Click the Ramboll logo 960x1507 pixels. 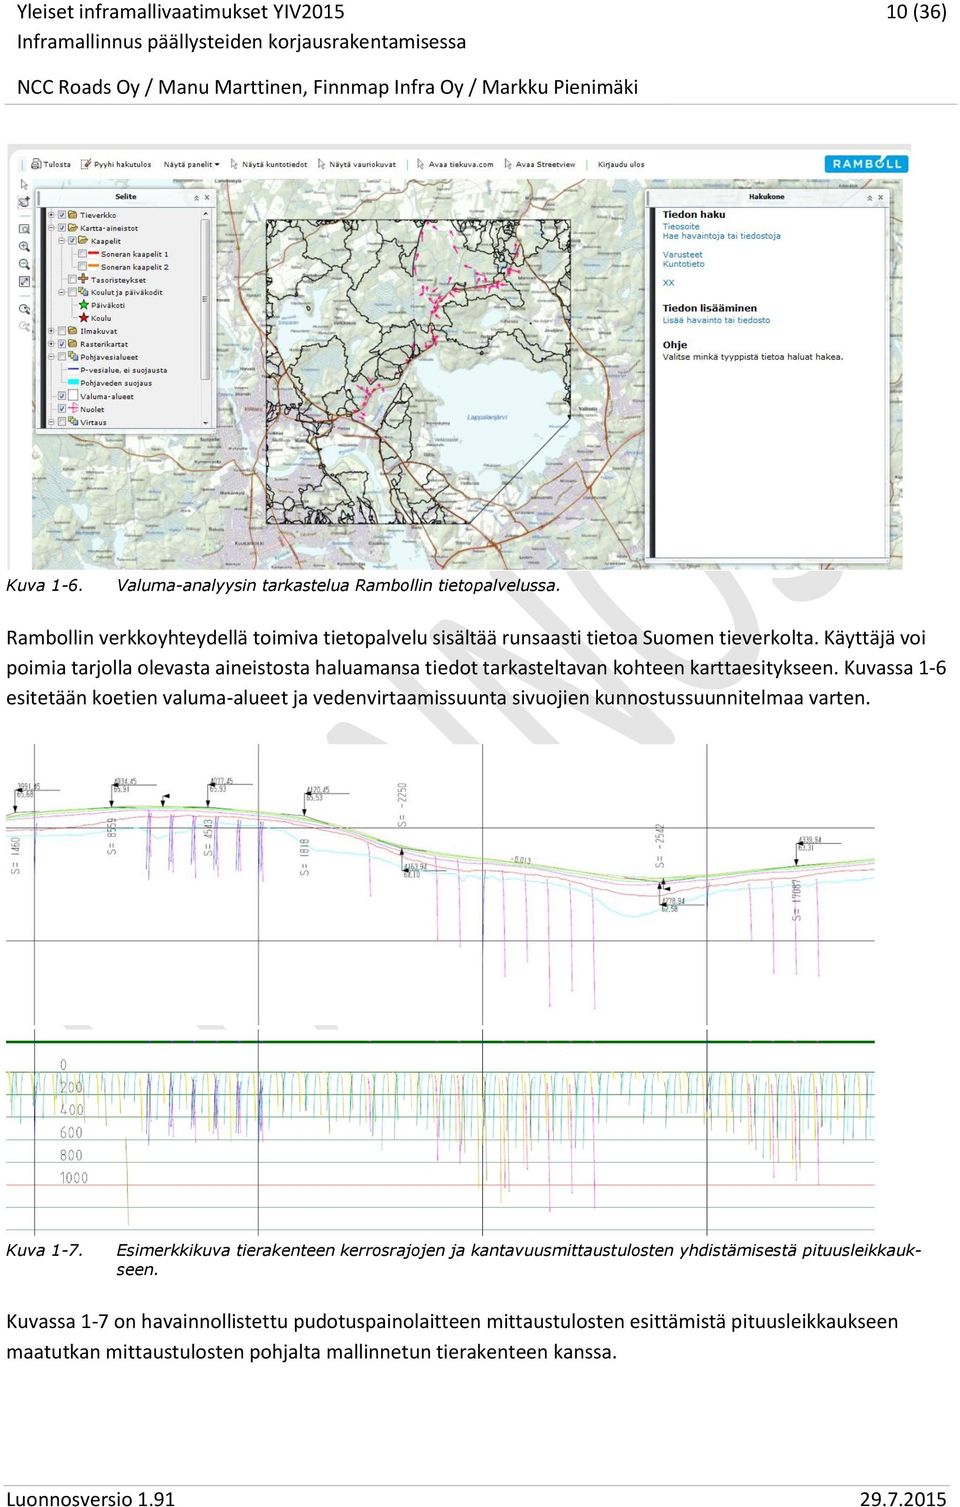coord(866,164)
